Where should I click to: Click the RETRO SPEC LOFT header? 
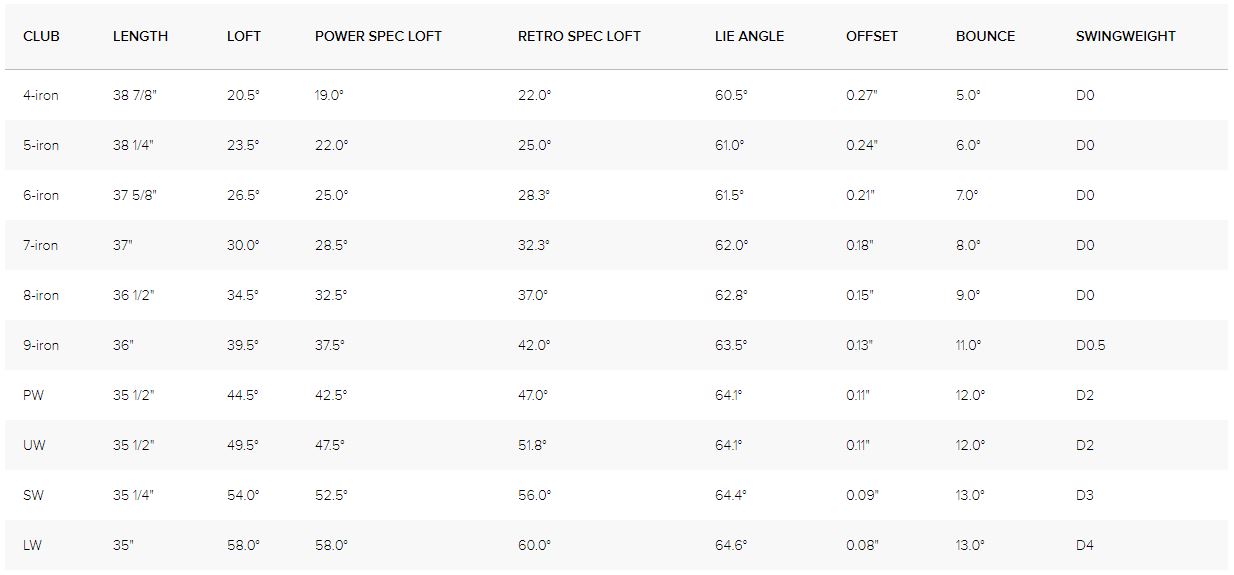[x=579, y=36]
